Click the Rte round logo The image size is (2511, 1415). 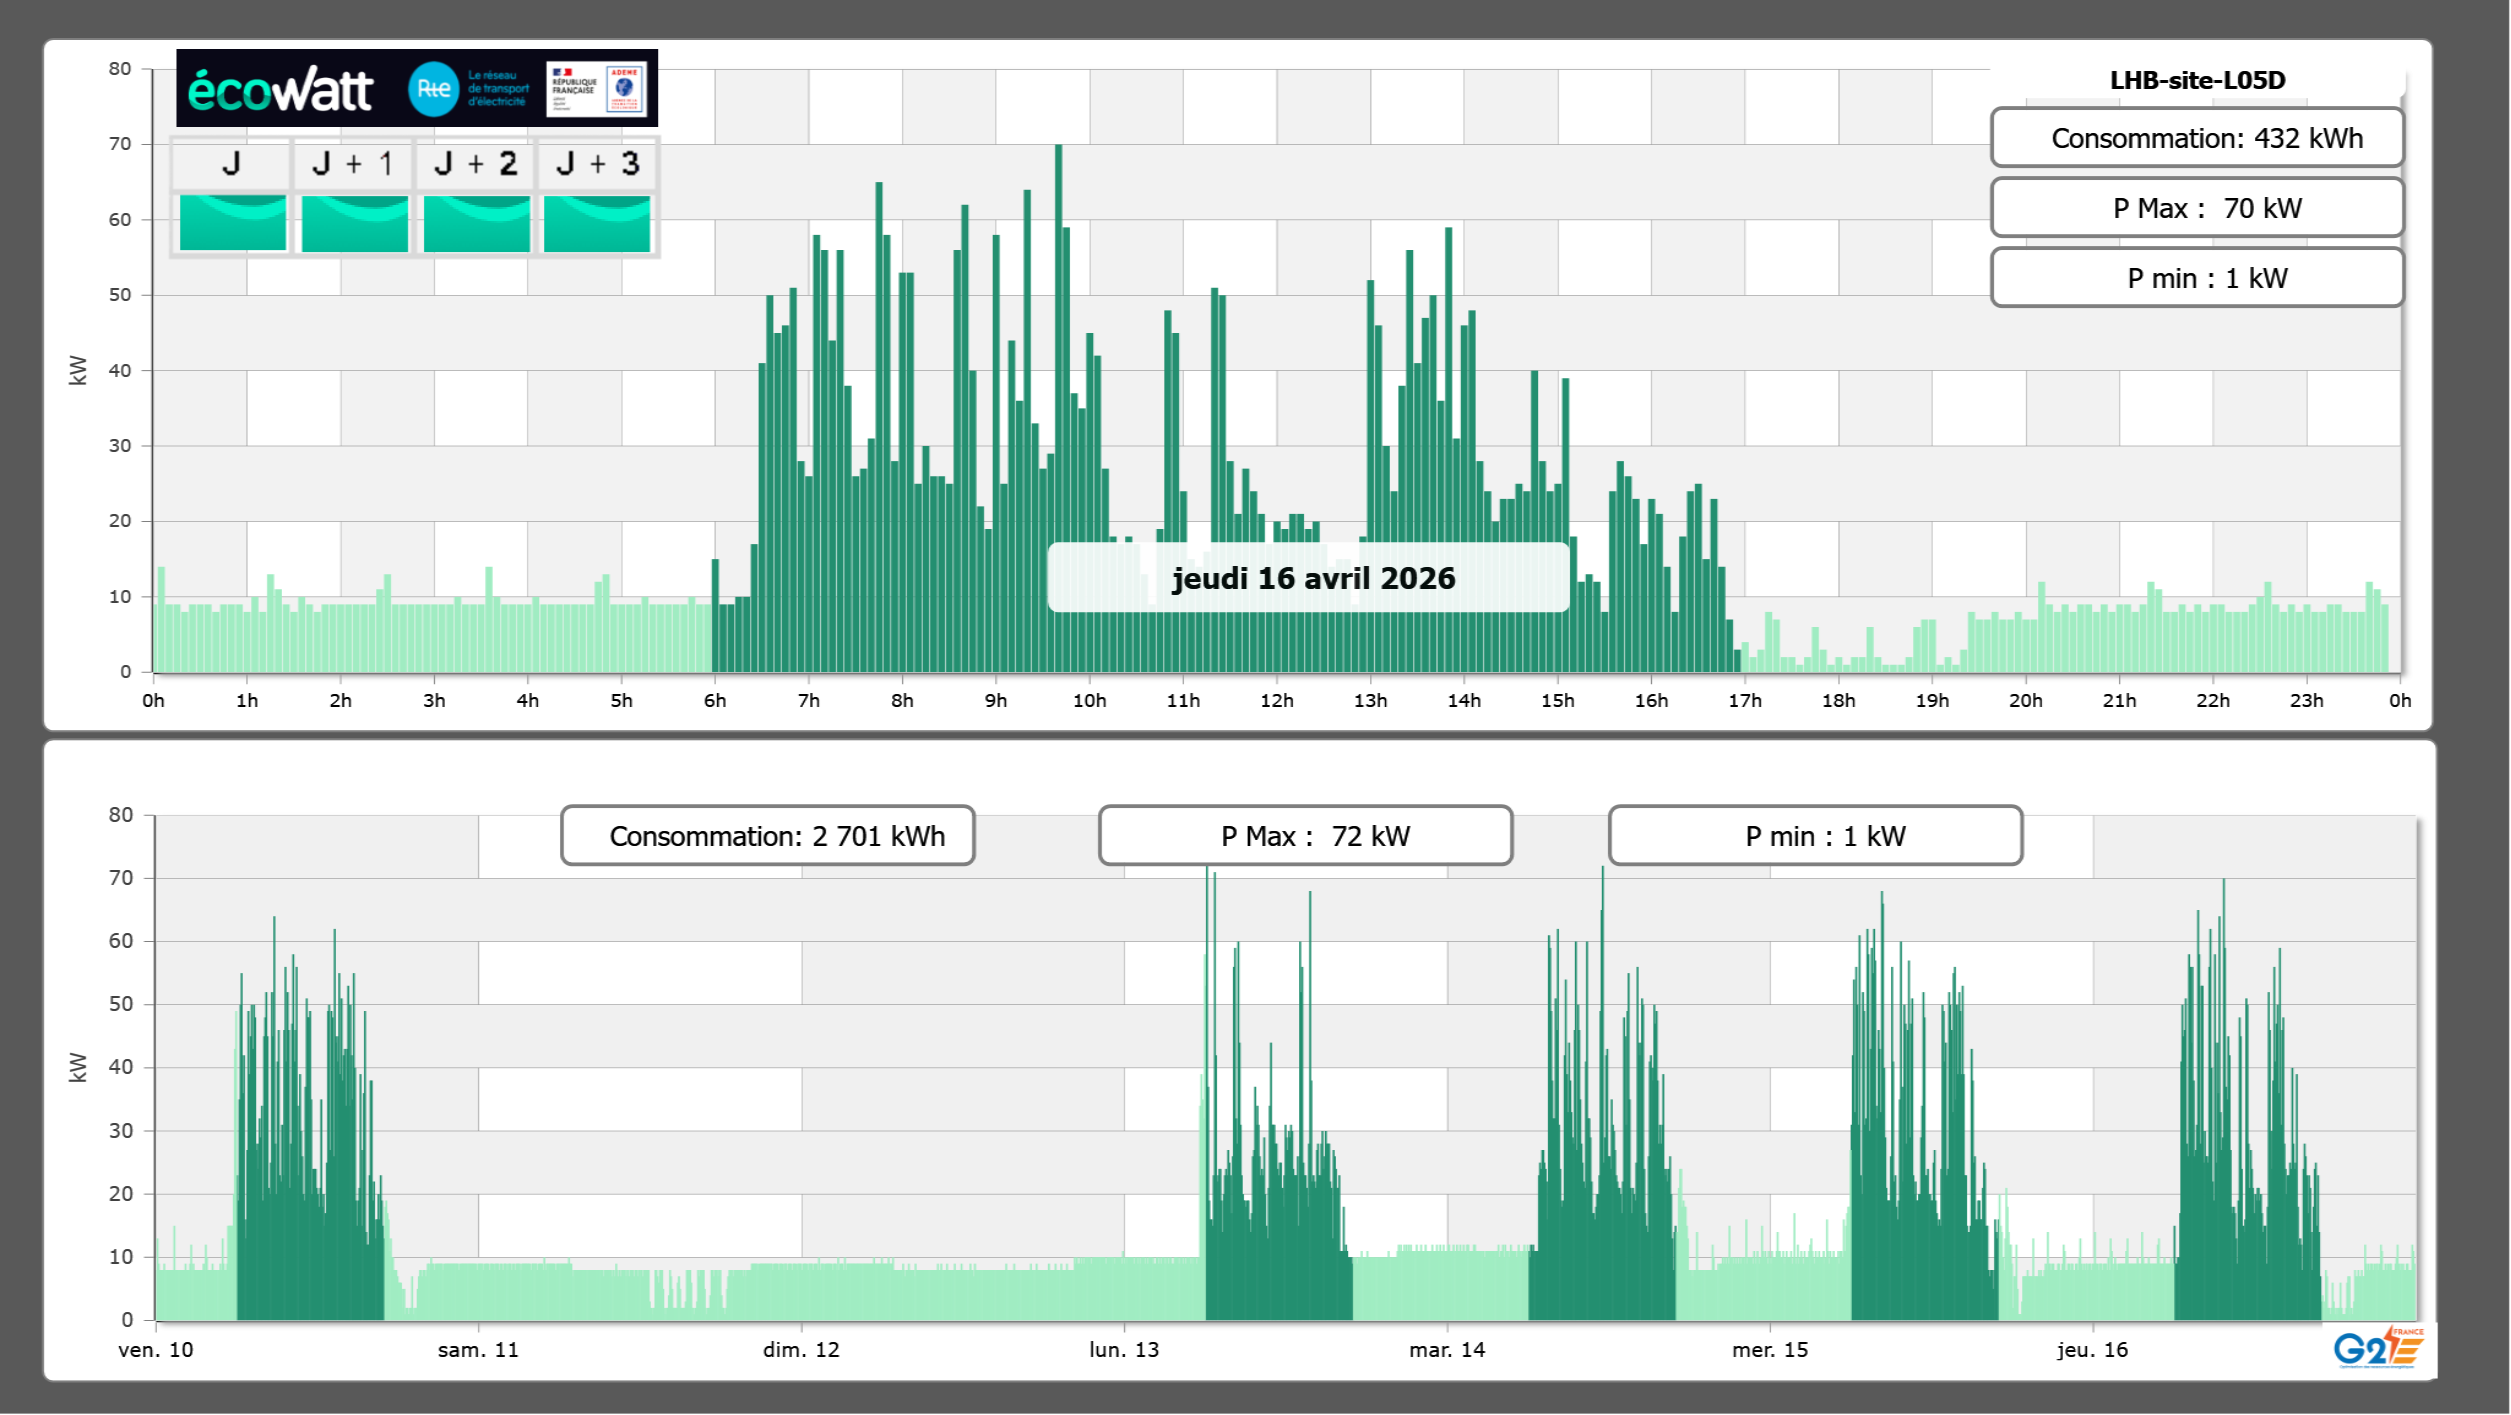click(433, 89)
